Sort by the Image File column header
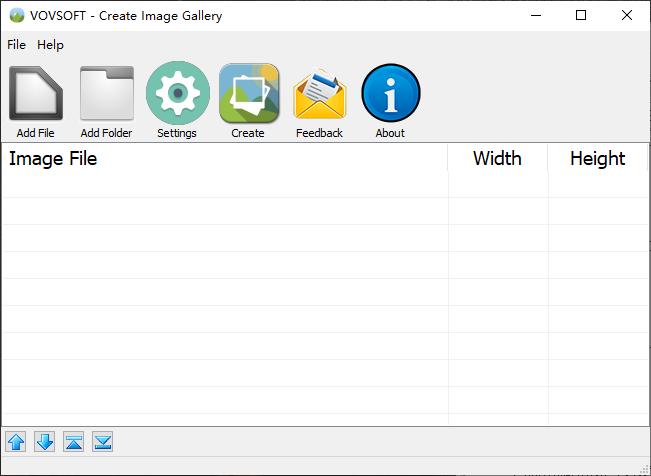The height and width of the screenshot is (476, 651). click(x=225, y=158)
